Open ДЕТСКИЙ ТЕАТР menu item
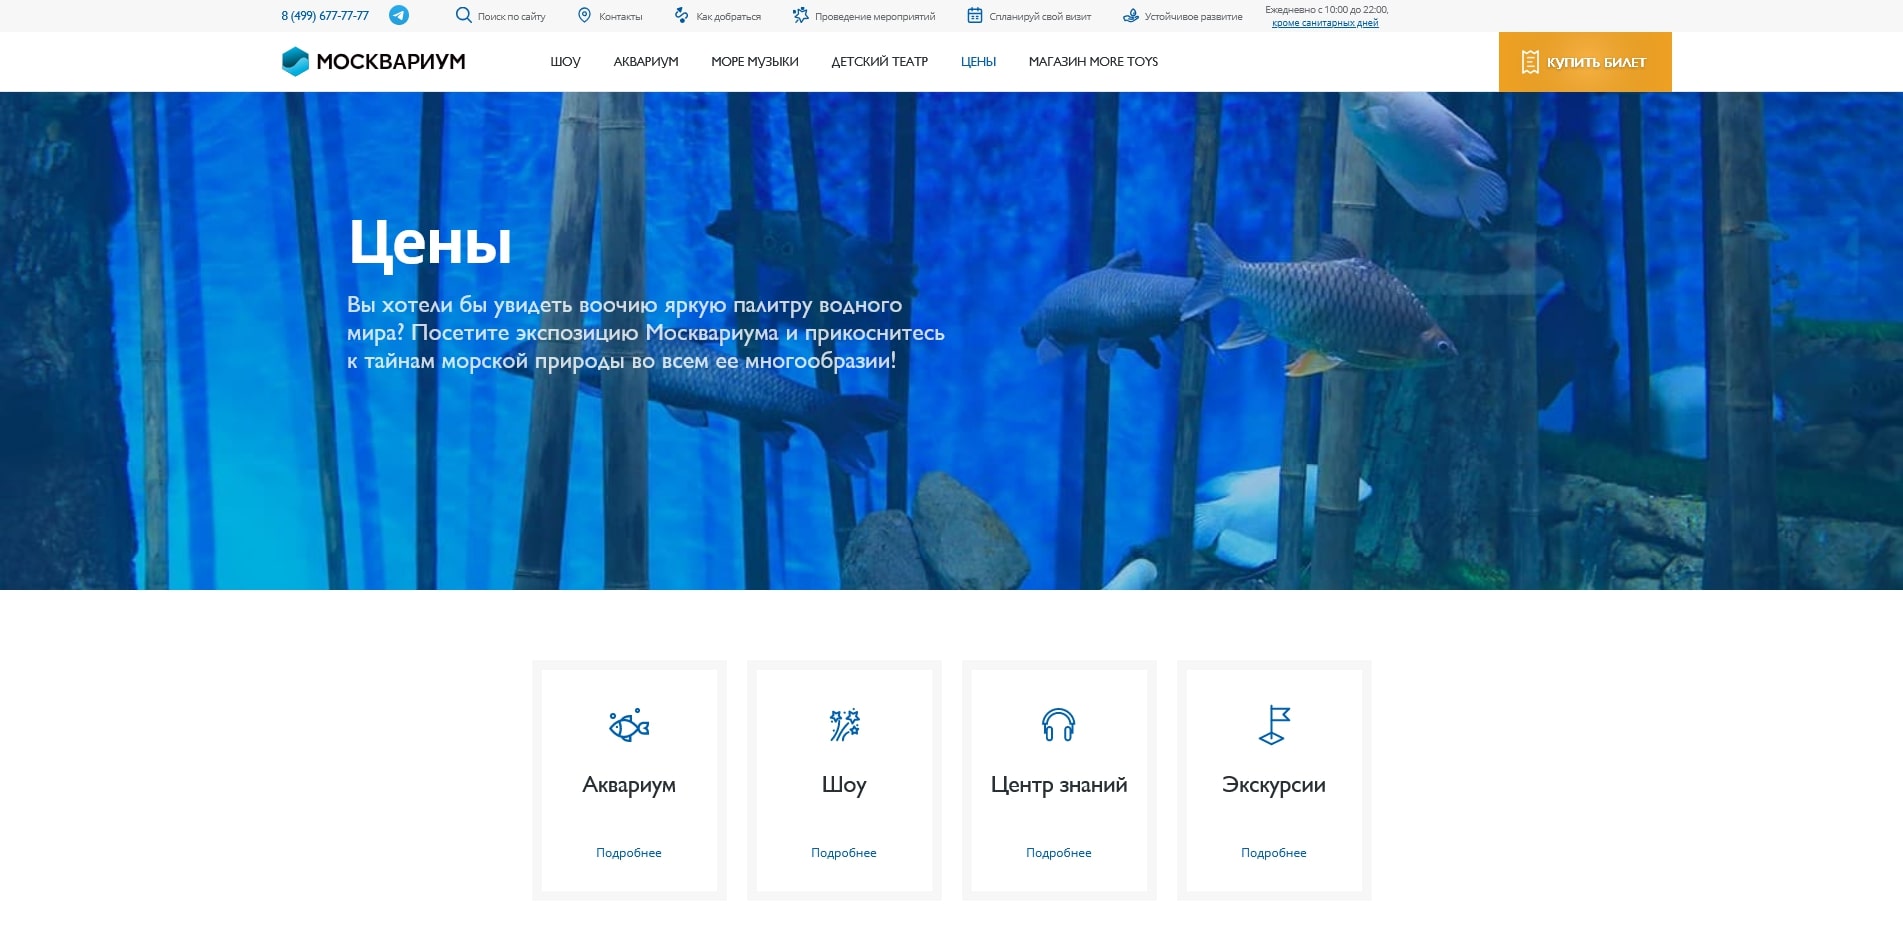Screen dimensions: 1903x927 (x=879, y=62)
